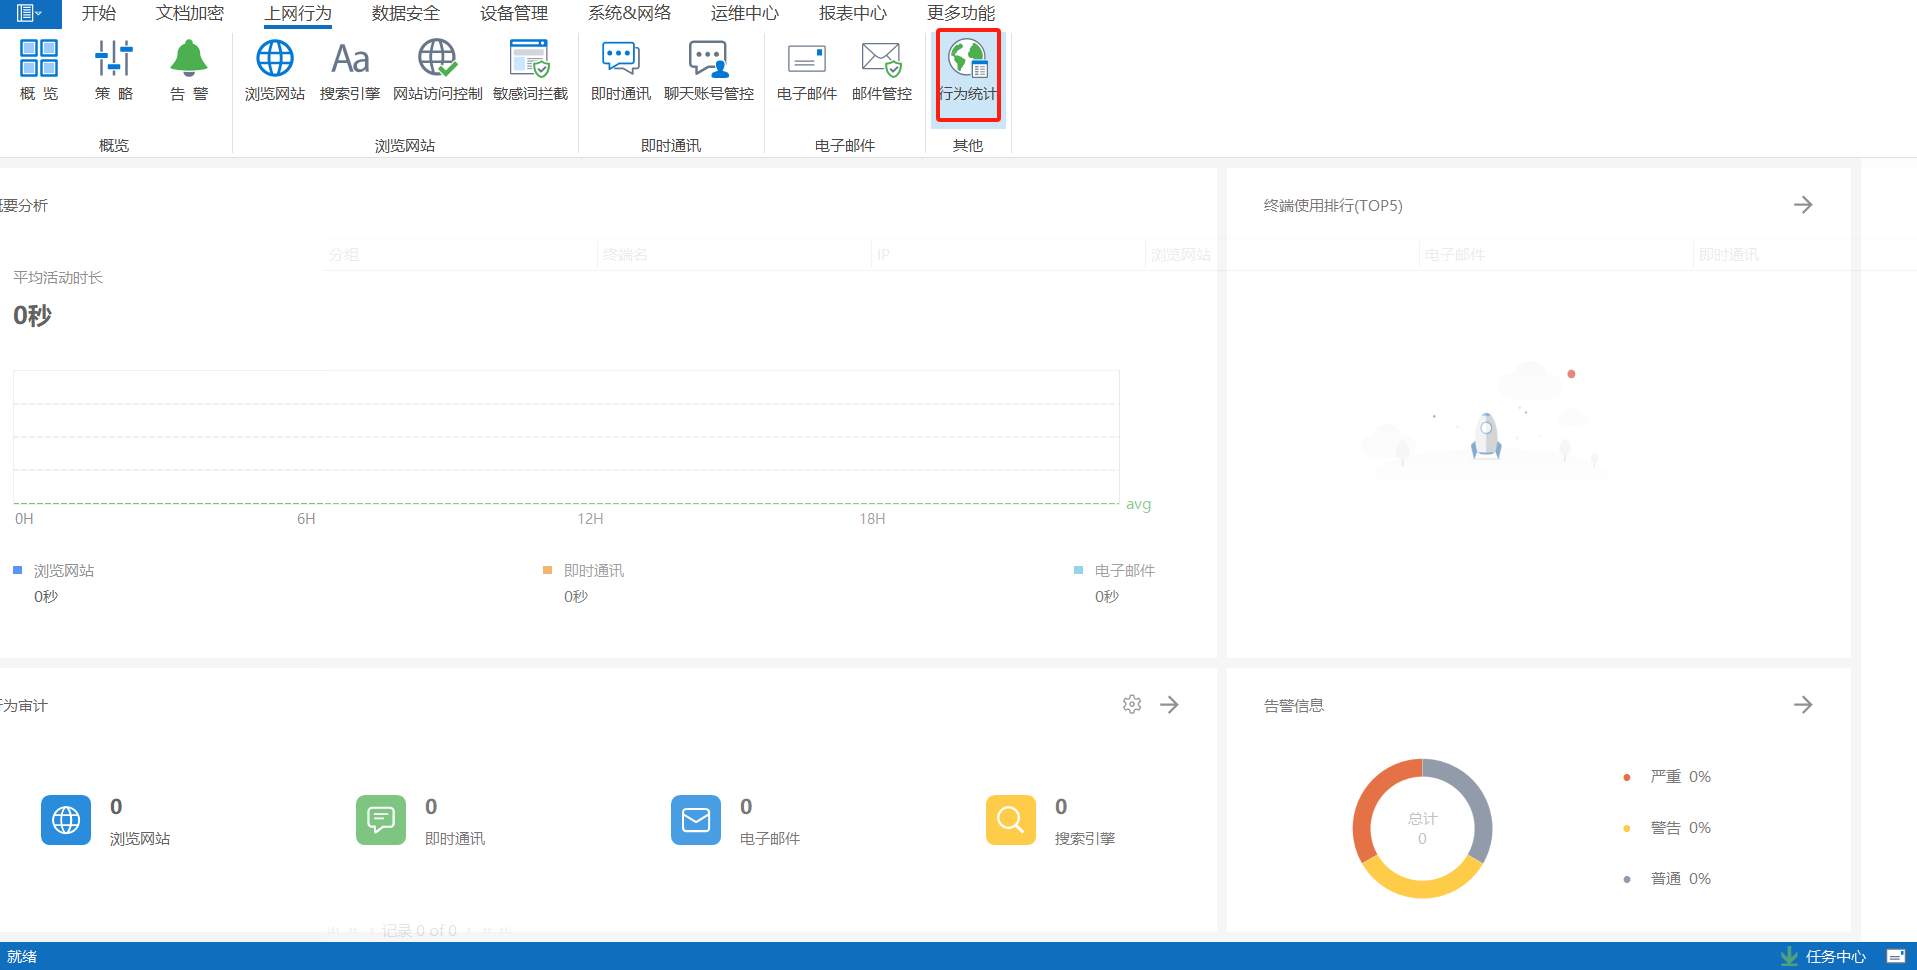Open 网站访问控制 in the ribbon
The image size is (1917, 970).
[437, 70]
